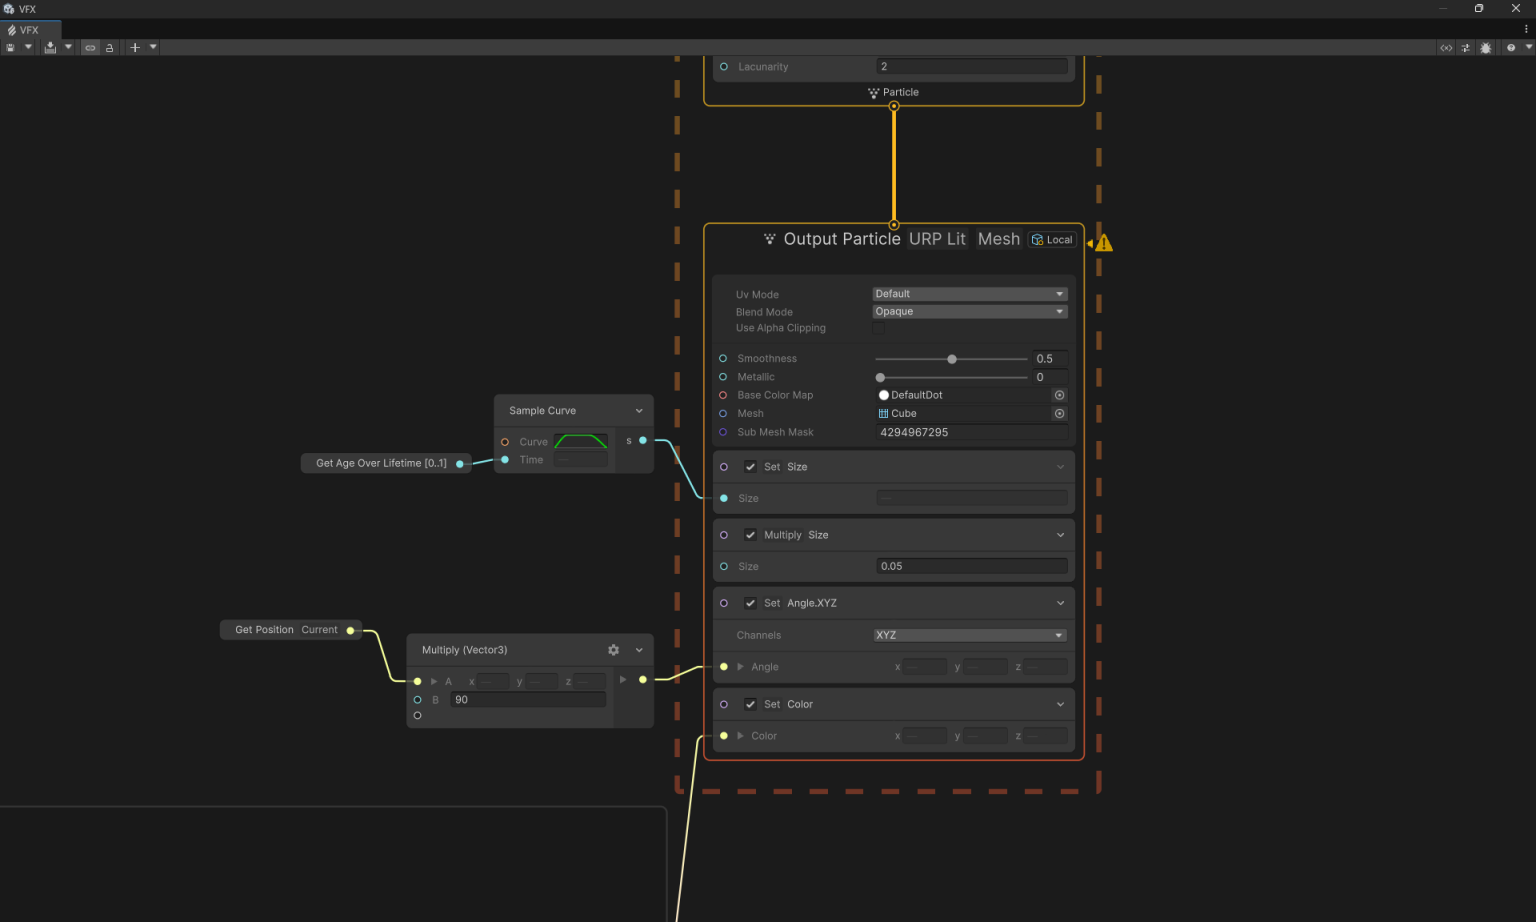Open the Blackboard via the <x> icon
Image resolution: width=1536 pixels, height=922 pixels.
click(x=1446, y=47)
